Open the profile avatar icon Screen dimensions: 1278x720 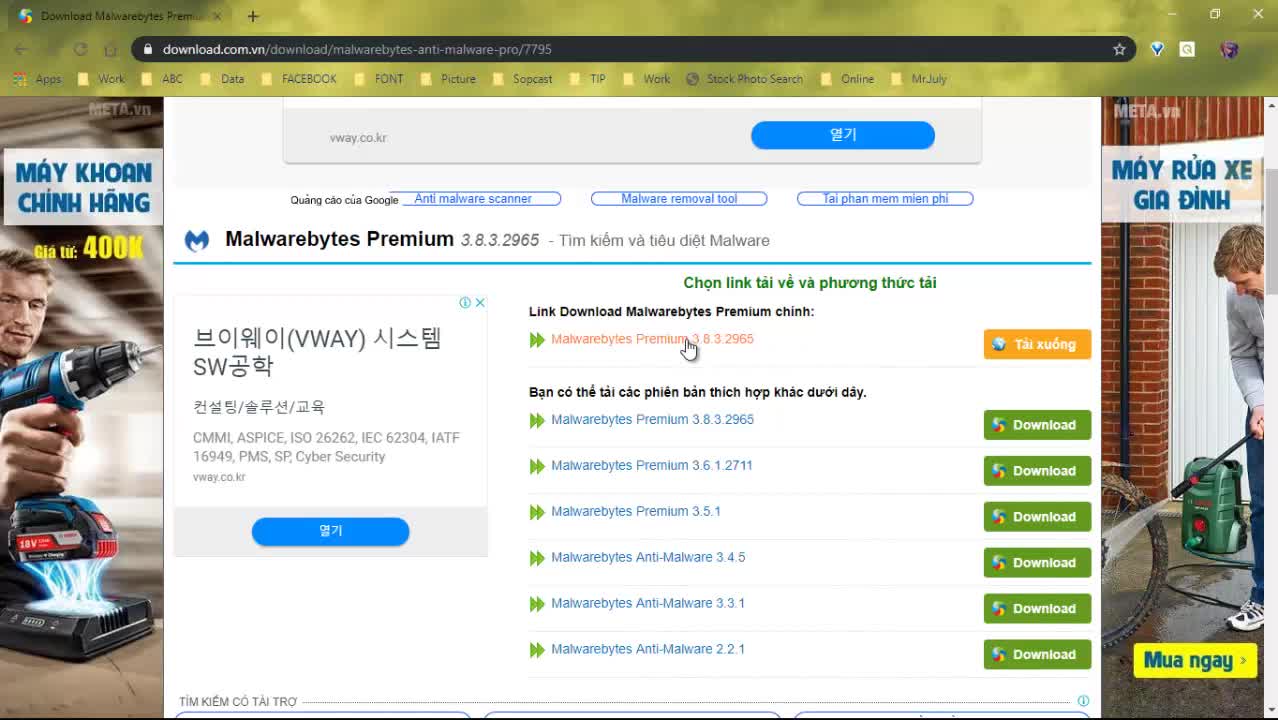(x=1230, y=49)
